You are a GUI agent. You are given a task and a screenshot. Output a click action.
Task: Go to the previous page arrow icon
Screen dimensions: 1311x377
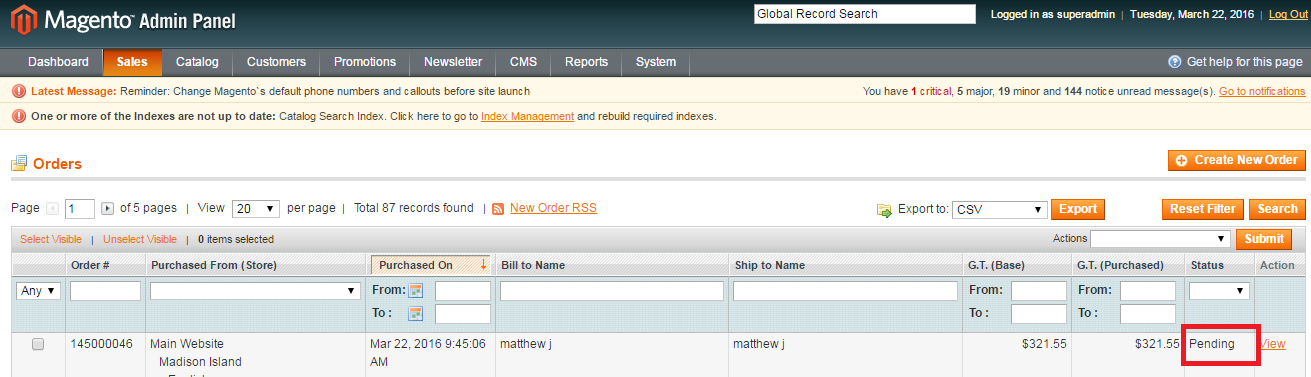52,209
